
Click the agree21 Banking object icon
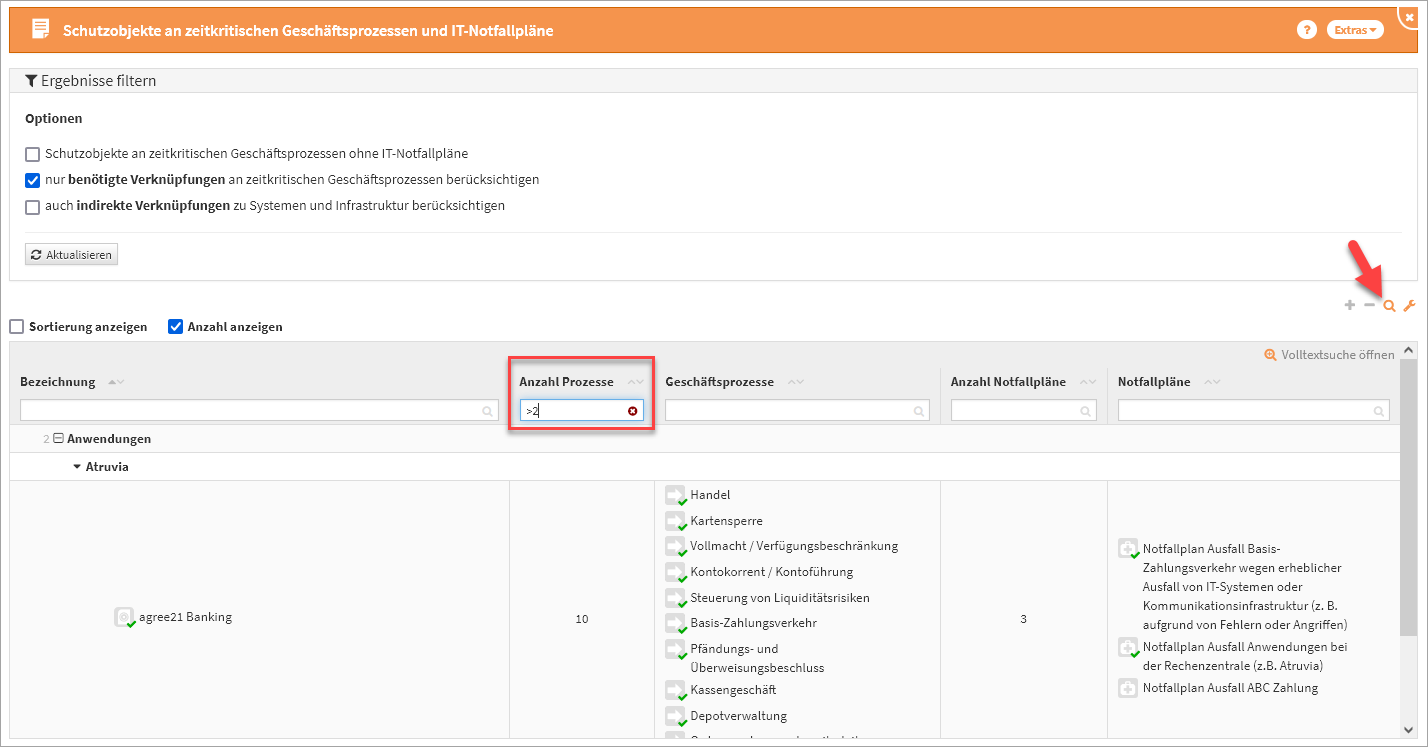(123, 617)
